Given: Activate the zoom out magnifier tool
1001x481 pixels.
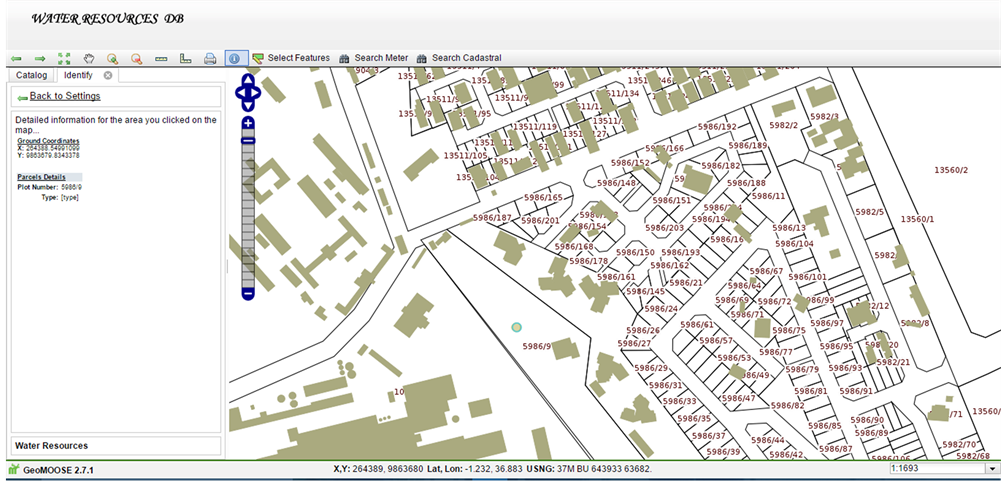Looking at the screenshot, I should click(x=137, y=59).
